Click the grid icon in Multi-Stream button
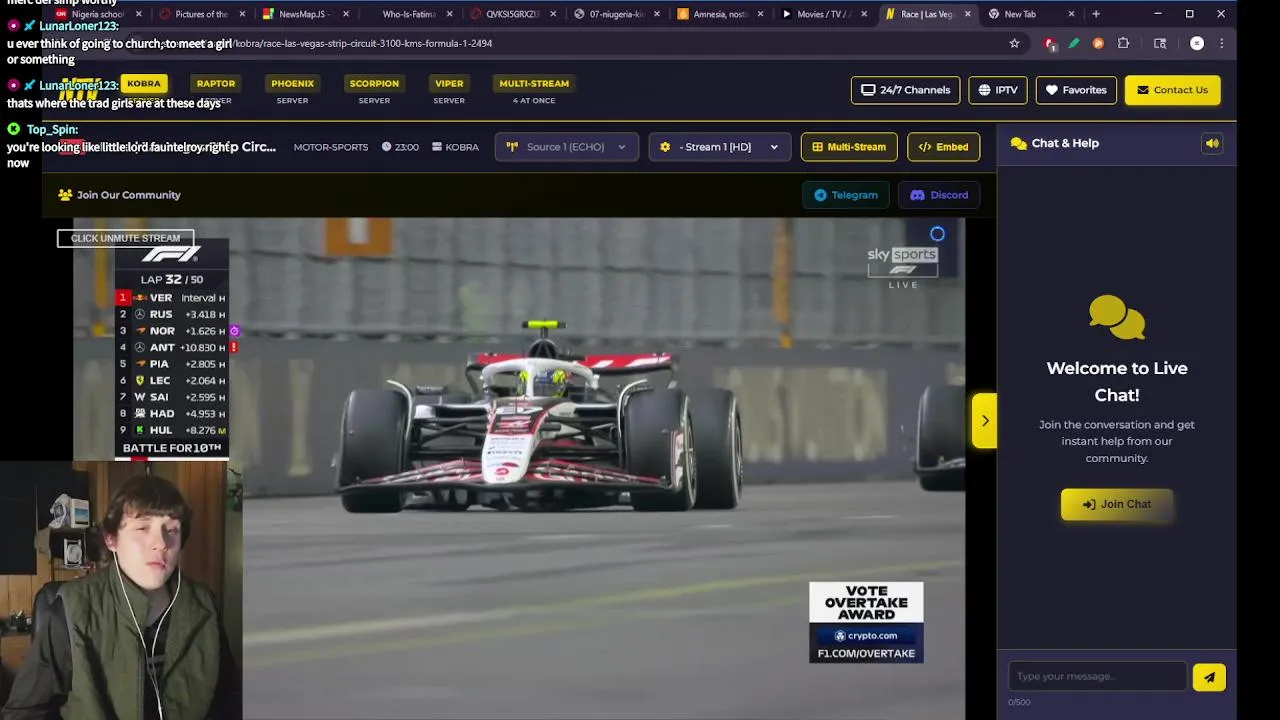This screenshot has width=1280, height=720. click(817, 147)
